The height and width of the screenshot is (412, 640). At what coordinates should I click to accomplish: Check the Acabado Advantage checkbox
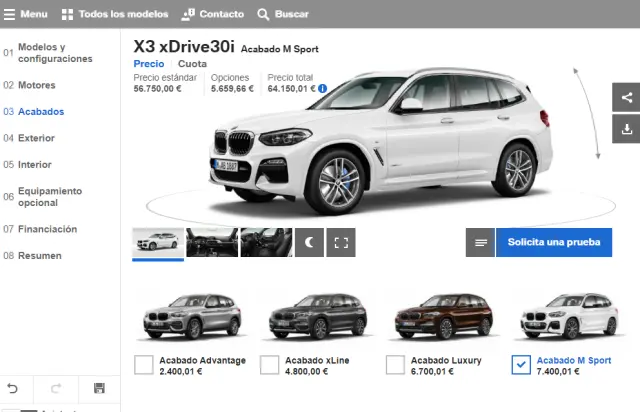(x=143, y=365)
